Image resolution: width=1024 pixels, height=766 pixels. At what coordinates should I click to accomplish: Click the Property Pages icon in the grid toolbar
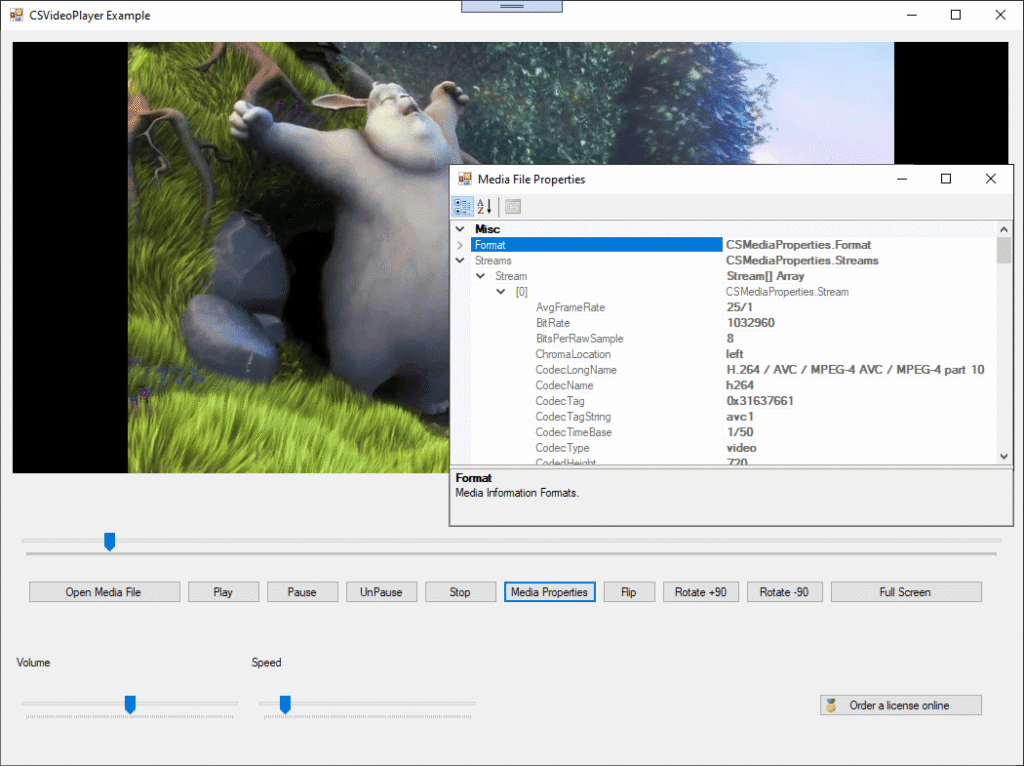tap(512, 207)
